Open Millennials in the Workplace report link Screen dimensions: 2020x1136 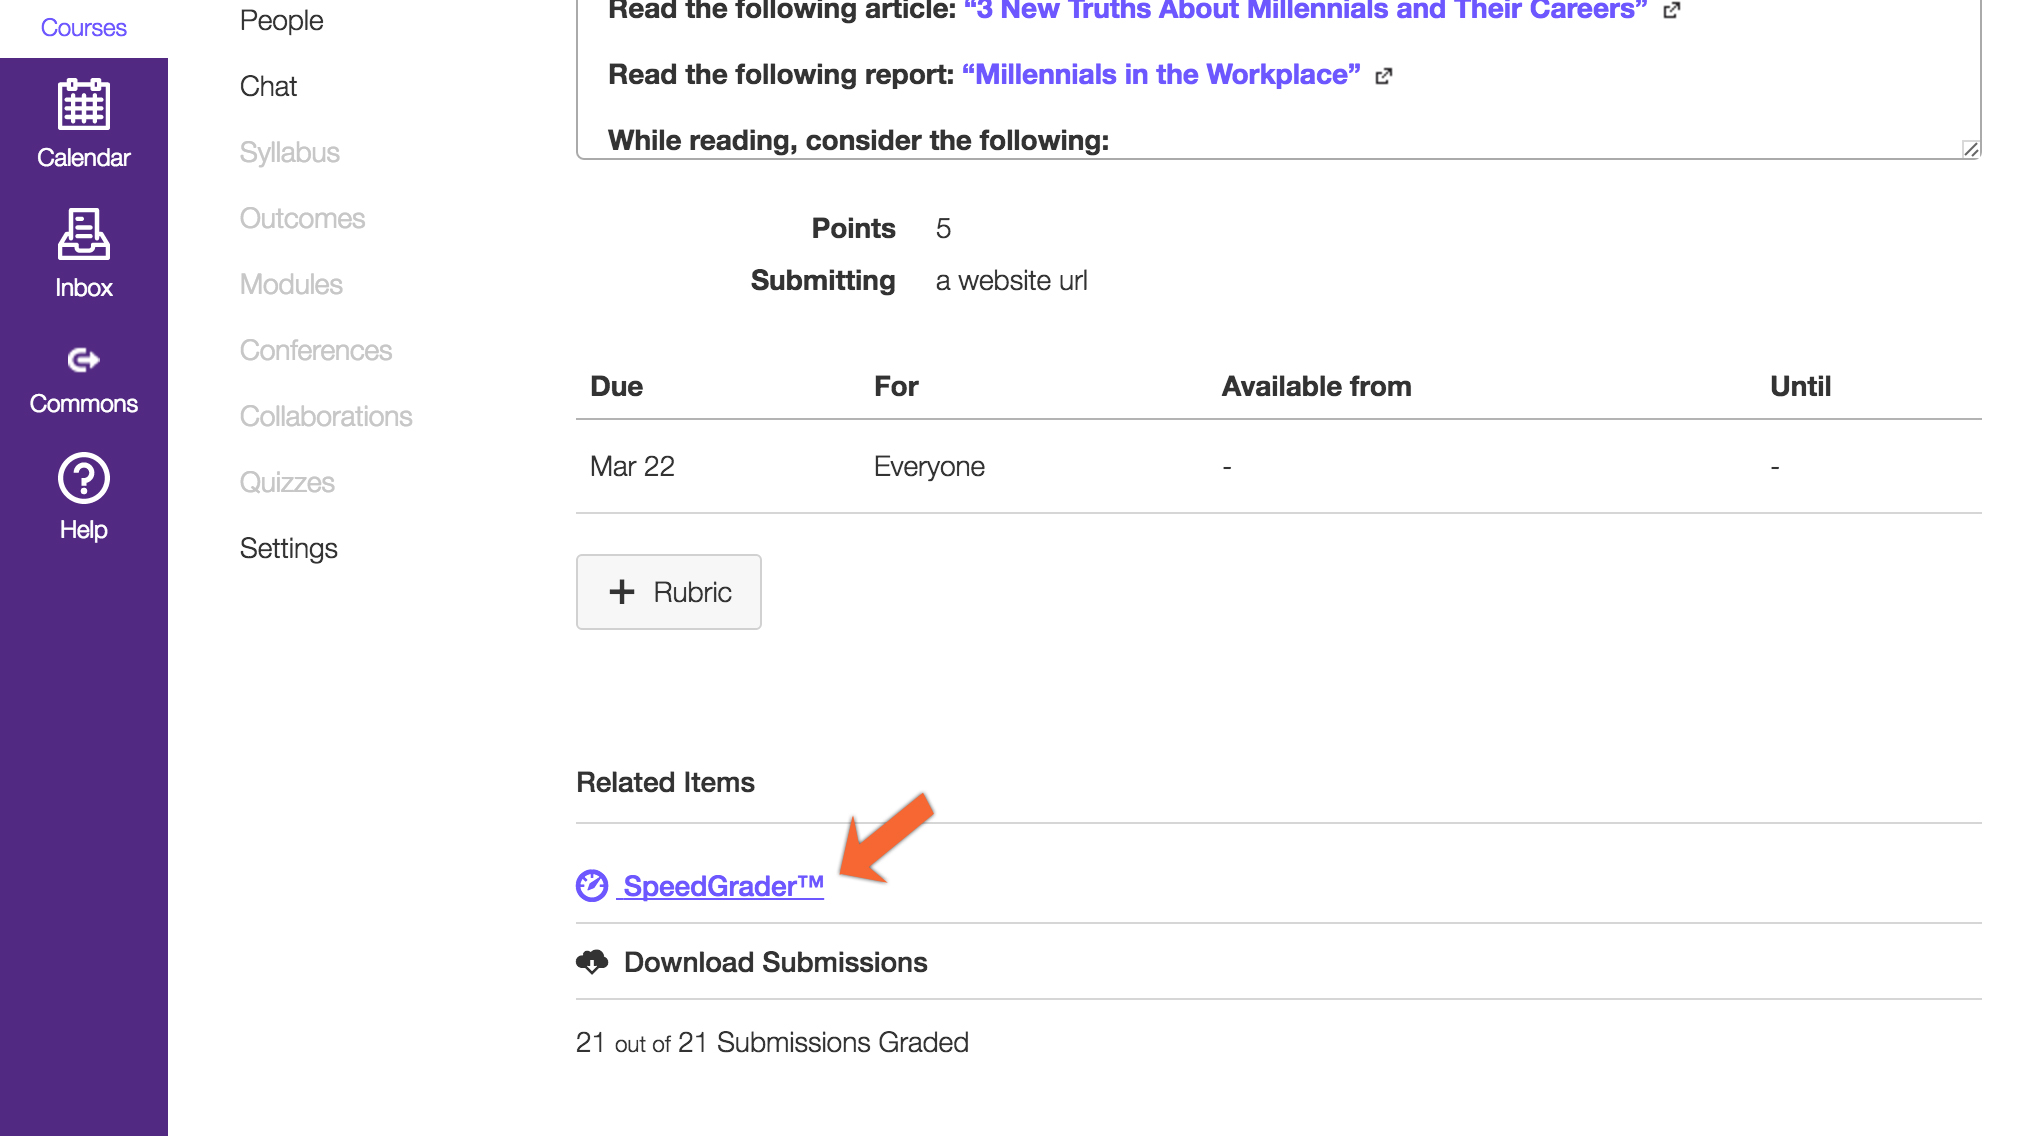[1161, 74]
